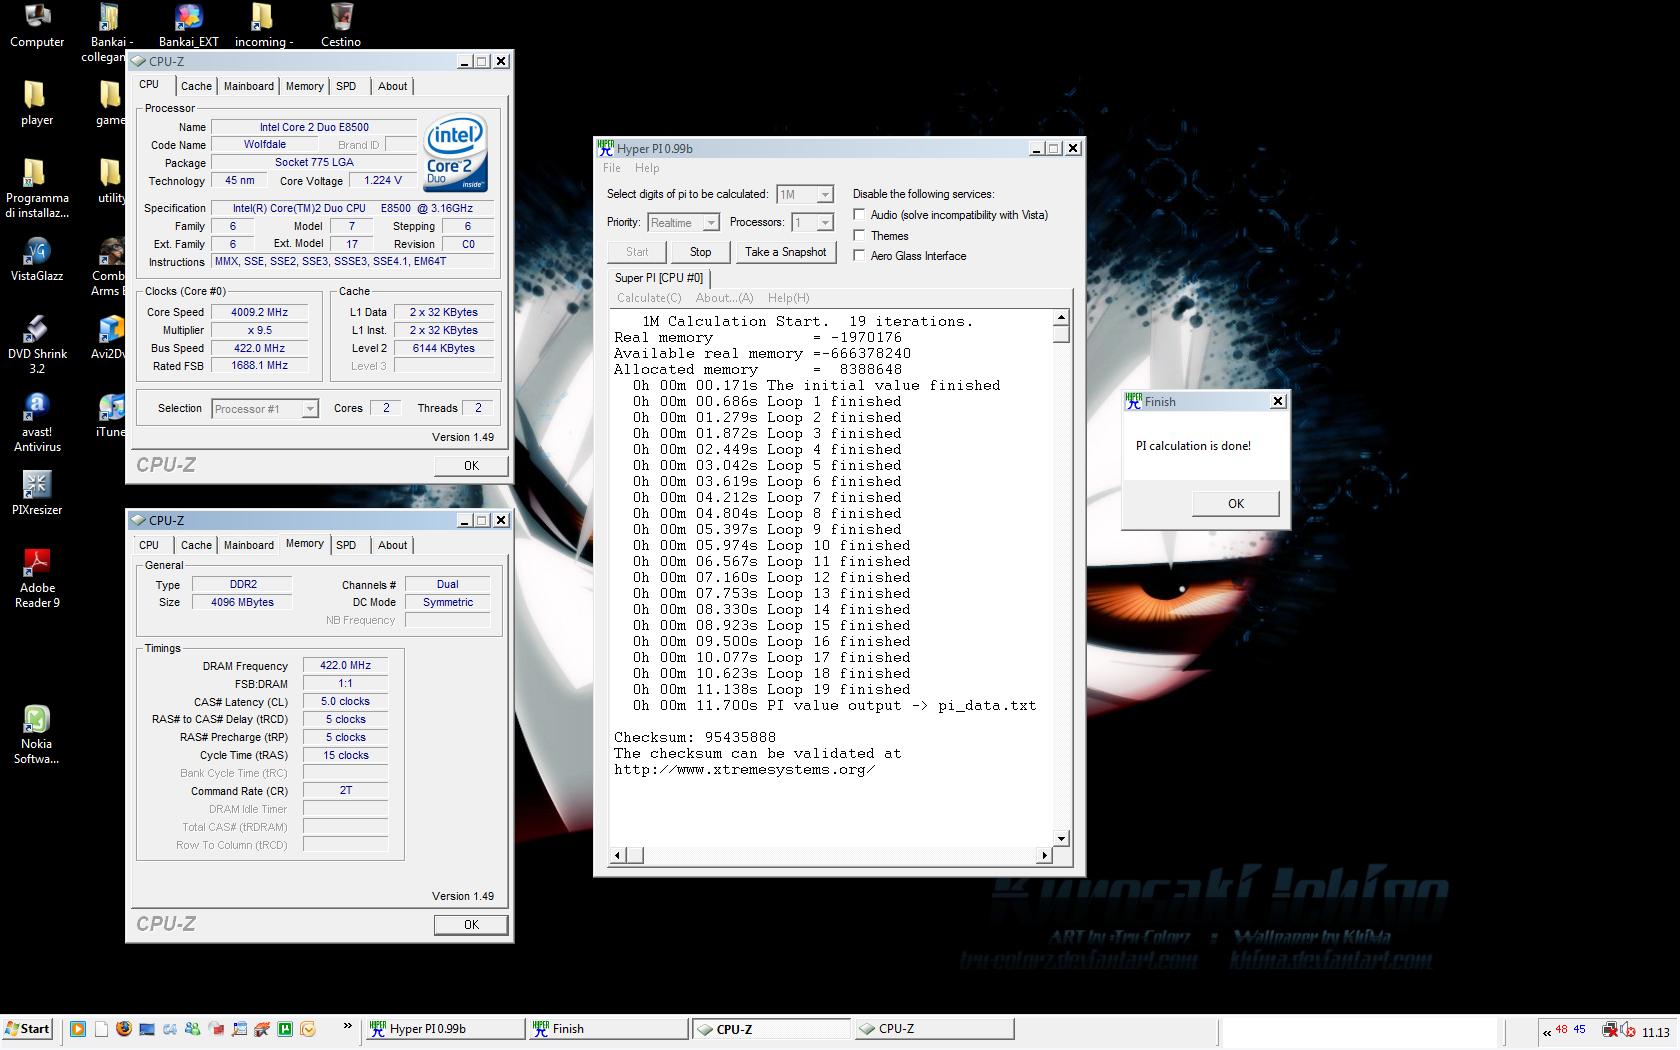This screenshot has width=1680, height=1050.
Task: Open the About...(A) menu in Super PI
Action: pos(724,298)
